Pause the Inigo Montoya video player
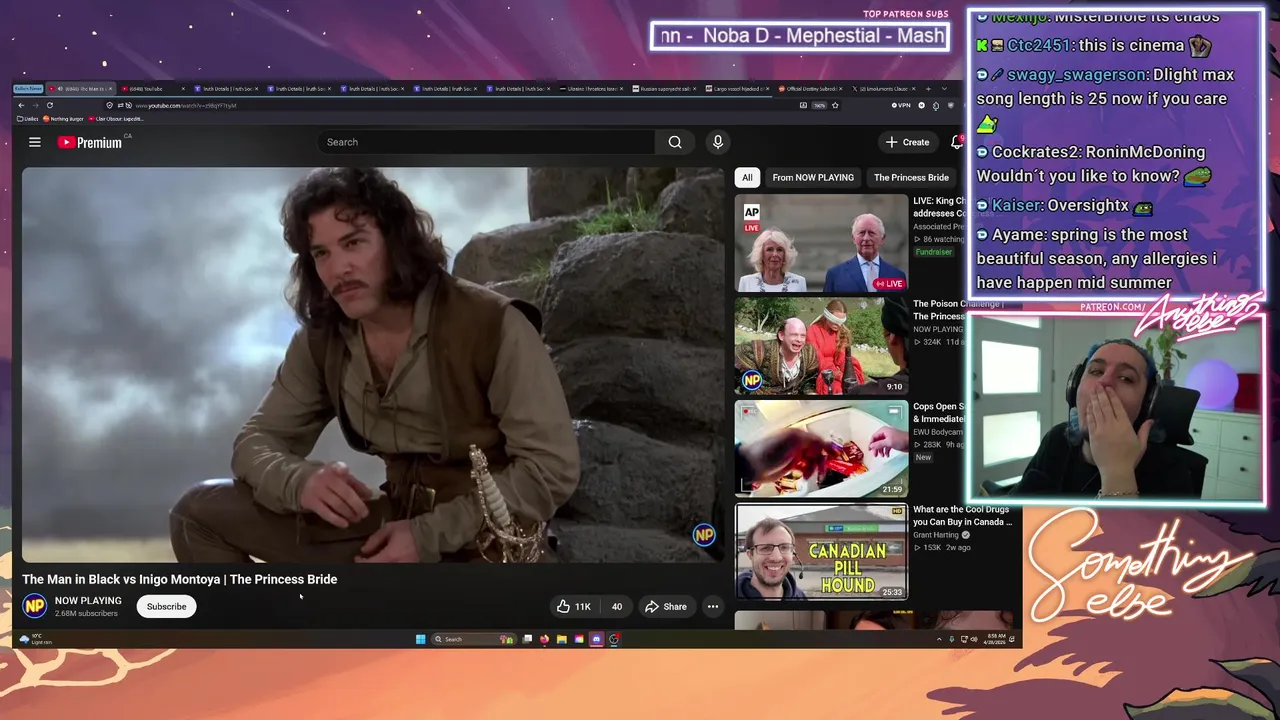1280x720 pixels. (x=374, y=365)
